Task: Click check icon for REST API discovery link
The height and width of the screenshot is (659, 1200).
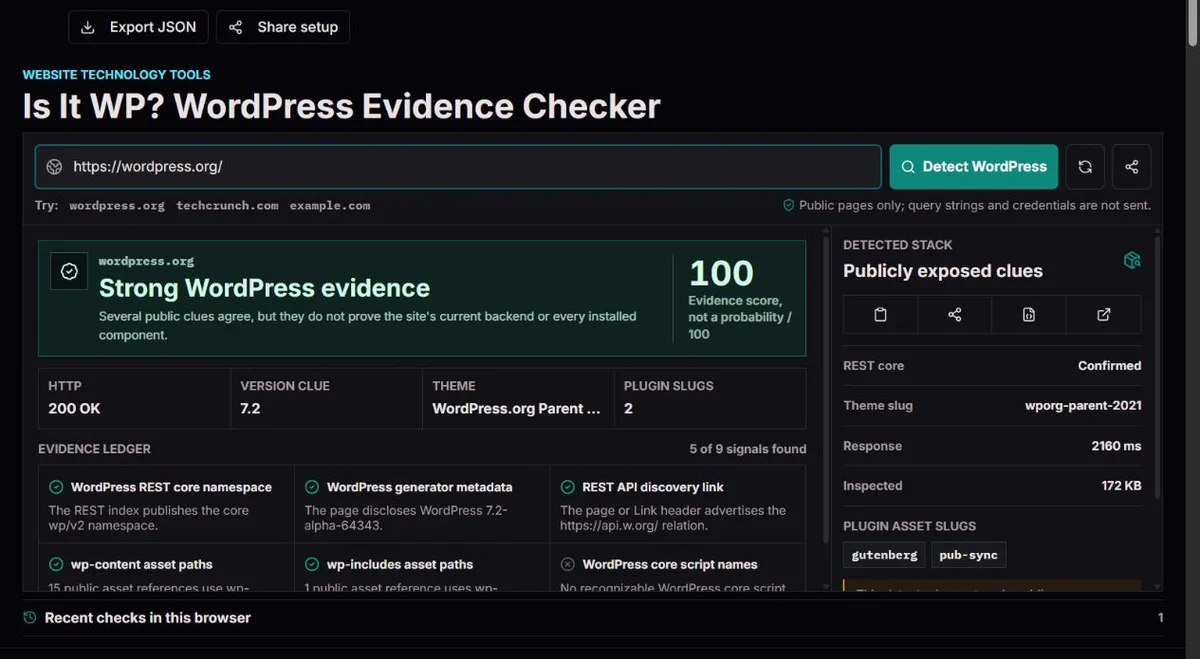Action: click(568, 487)
